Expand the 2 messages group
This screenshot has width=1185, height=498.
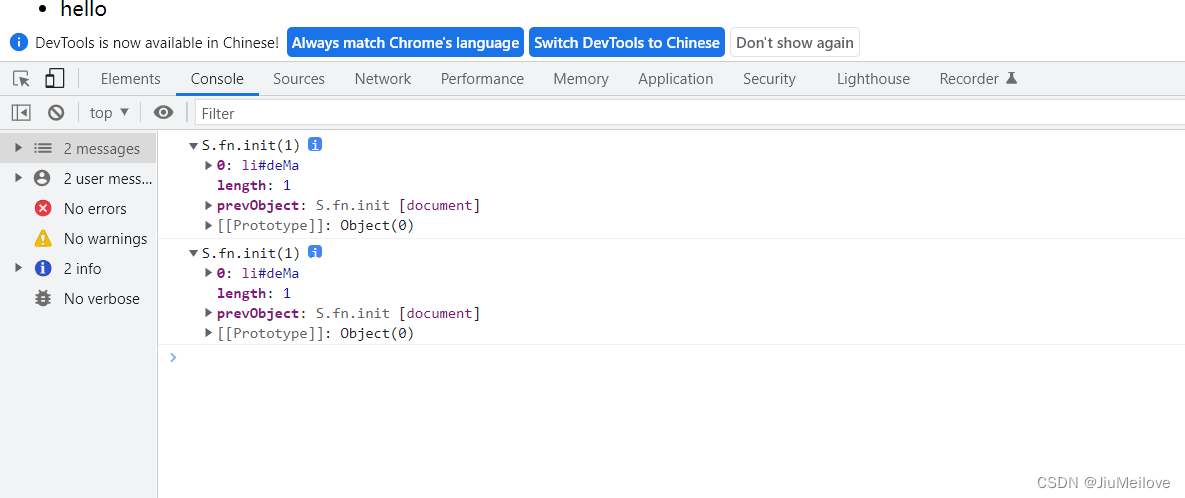18,148
